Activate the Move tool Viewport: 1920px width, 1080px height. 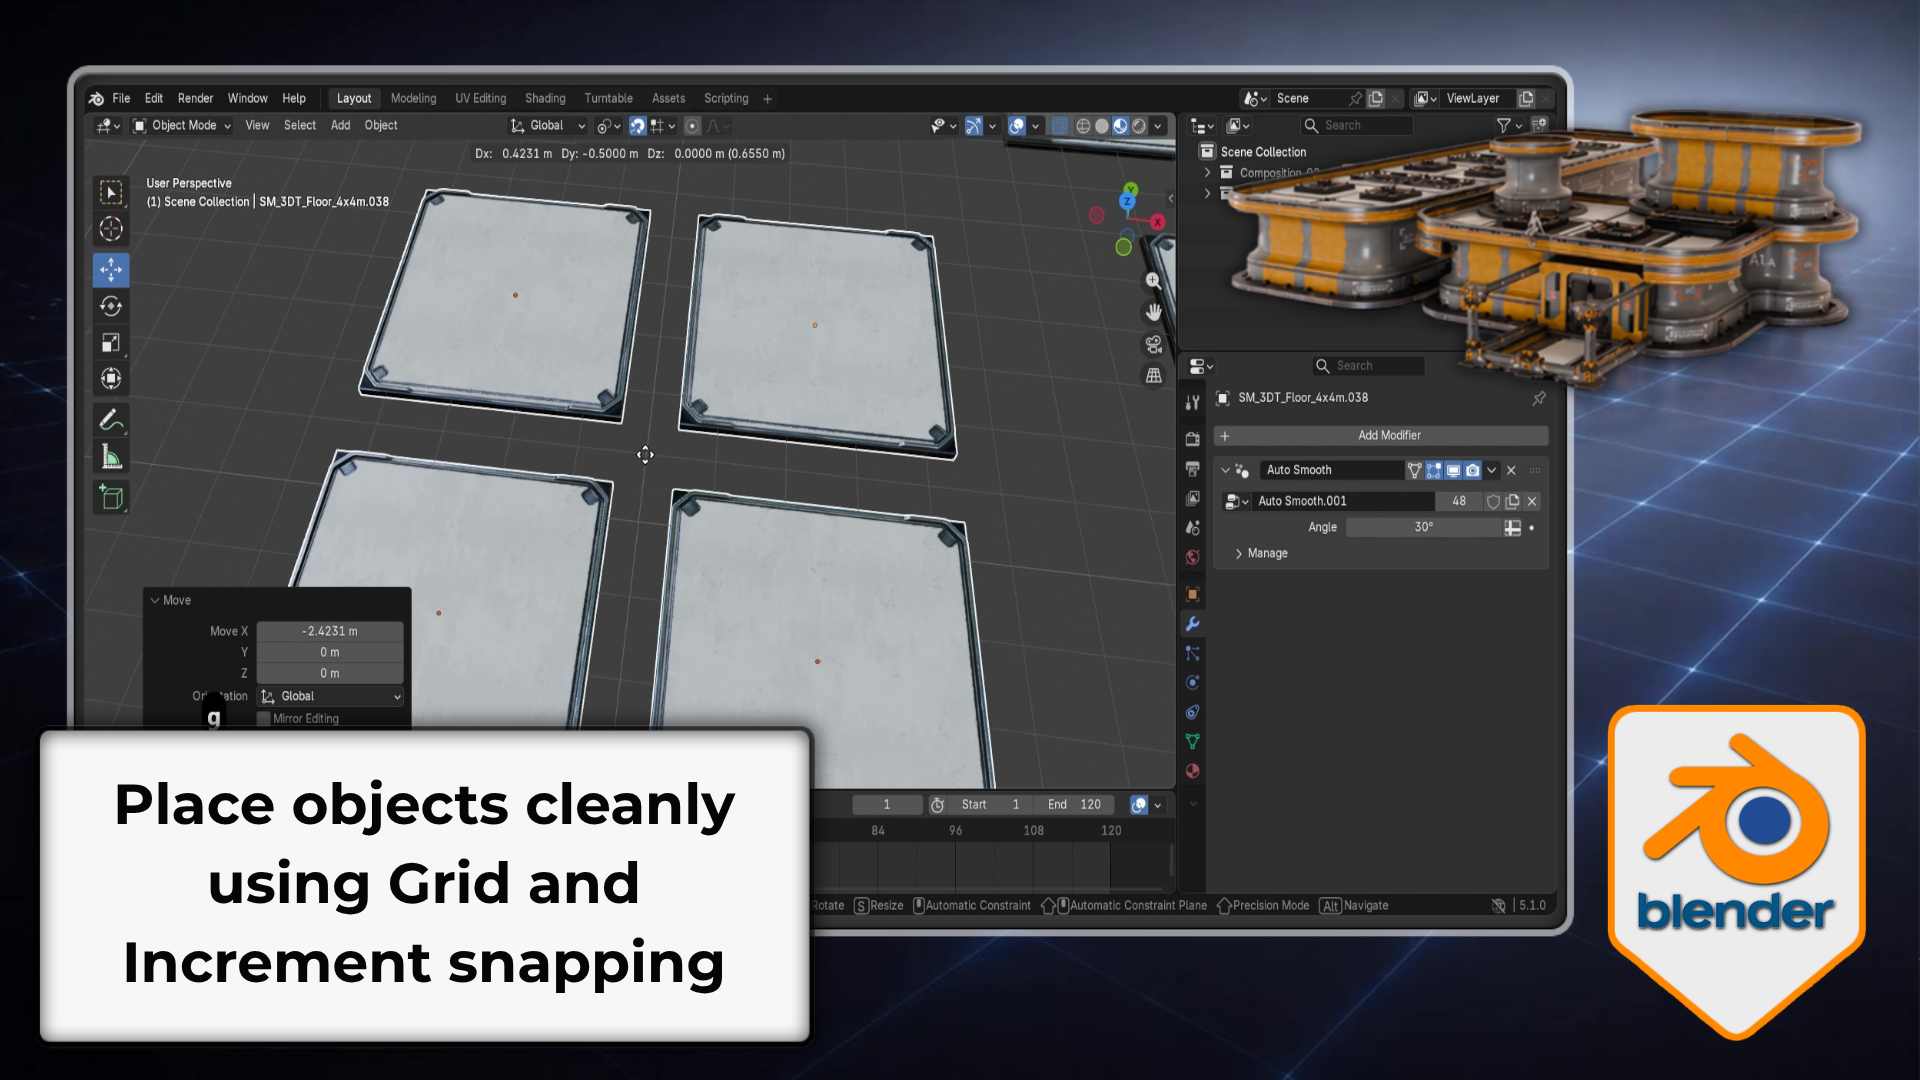[111, 270]
